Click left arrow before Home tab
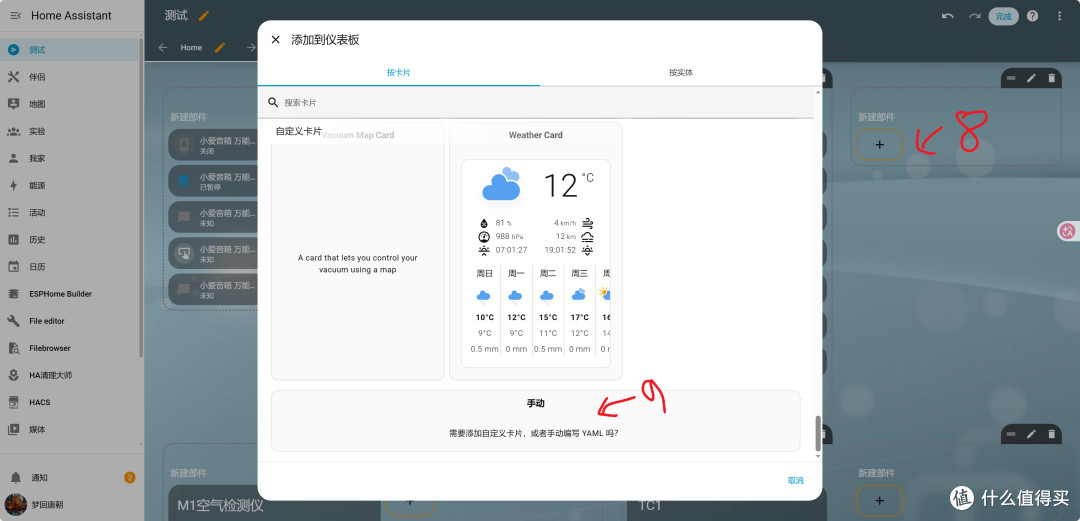This screenshot has height=521, width=1080. pos(163,48)
